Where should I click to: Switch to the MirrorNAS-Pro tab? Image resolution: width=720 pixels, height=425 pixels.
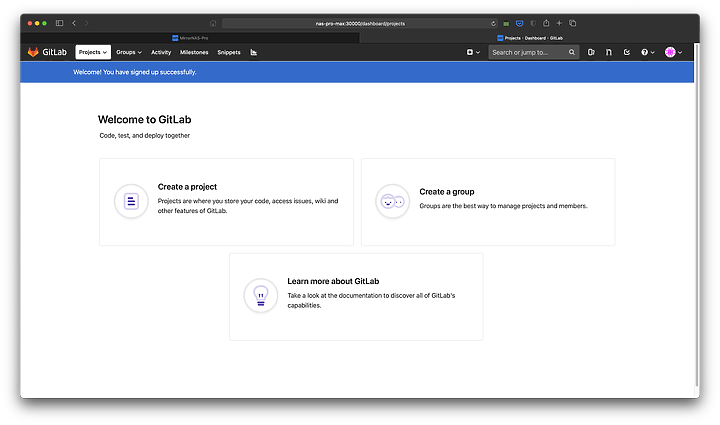[190, 38]
